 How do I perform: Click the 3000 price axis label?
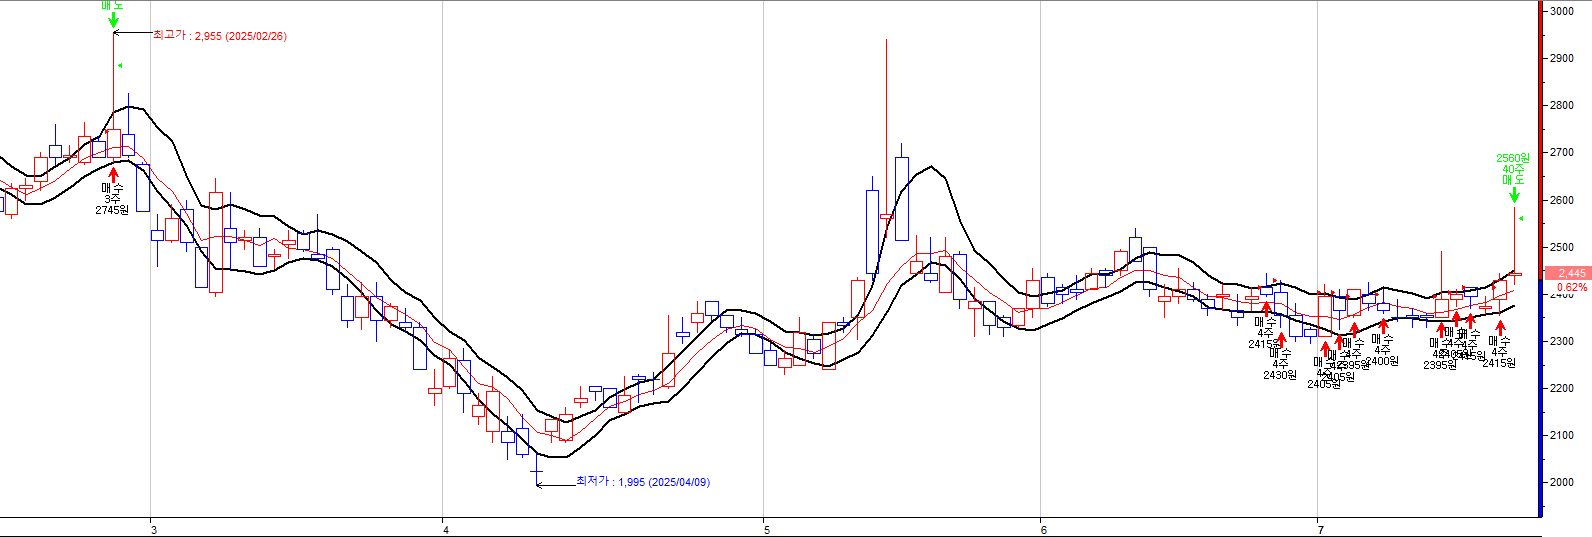(1562, 11)
